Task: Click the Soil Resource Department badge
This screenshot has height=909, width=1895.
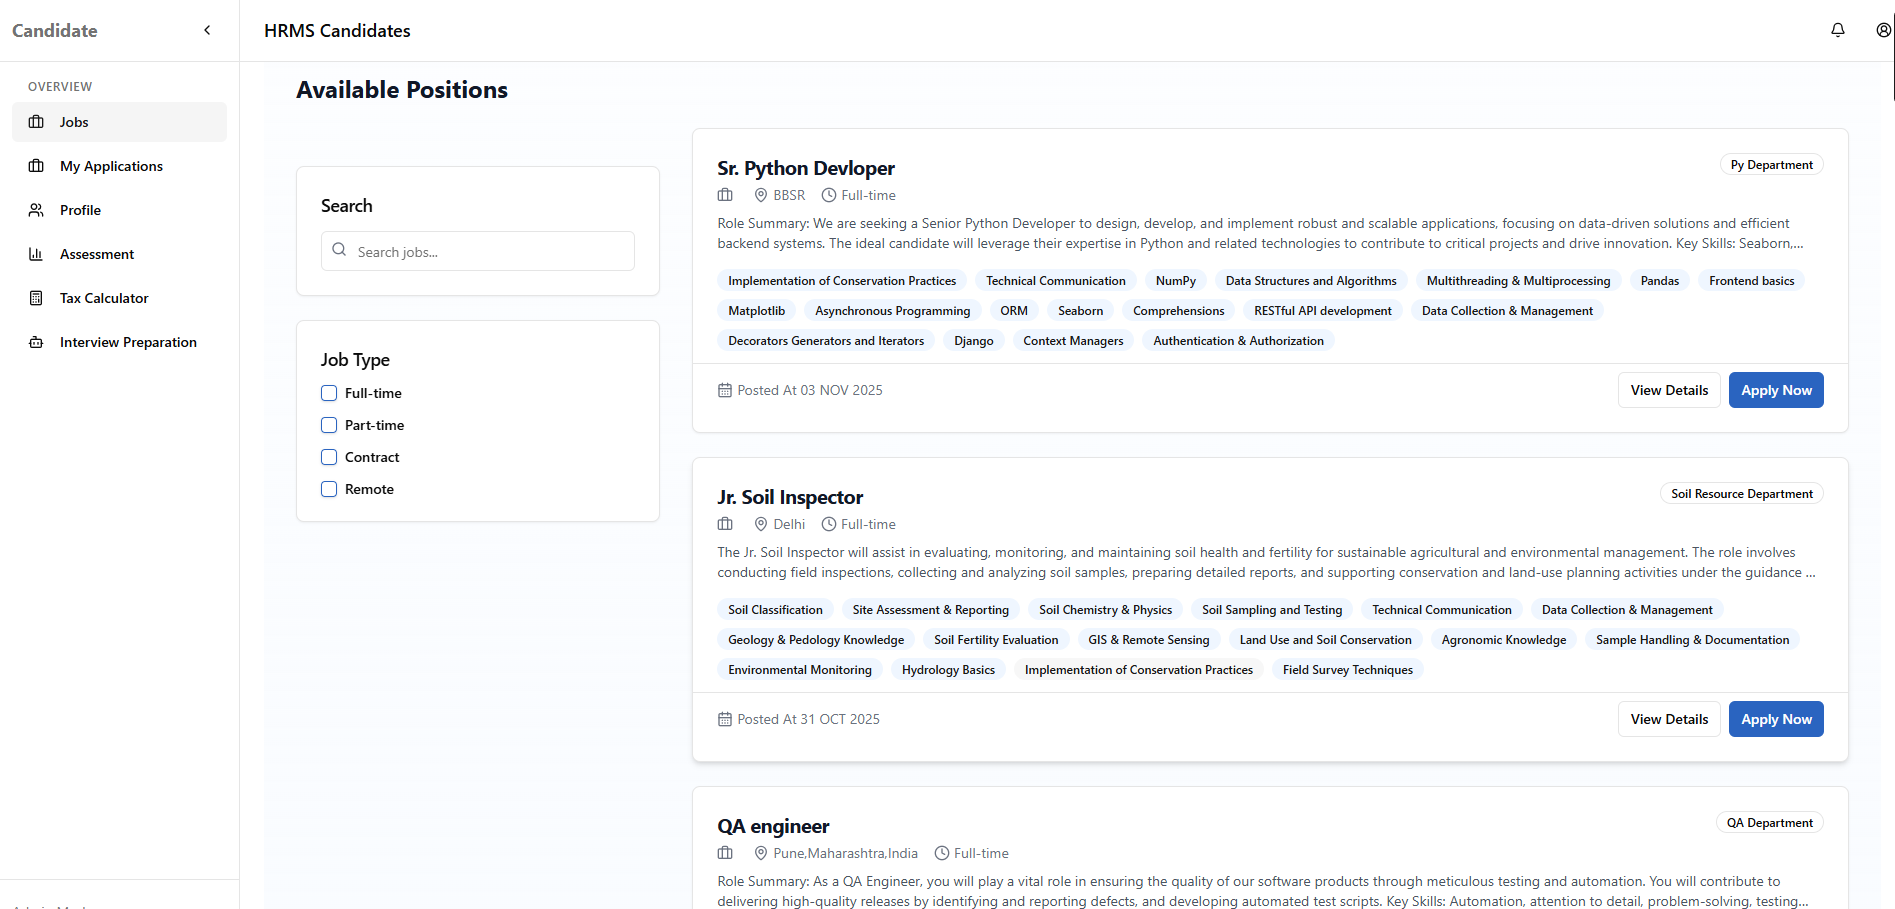Action: (1741, 493)
